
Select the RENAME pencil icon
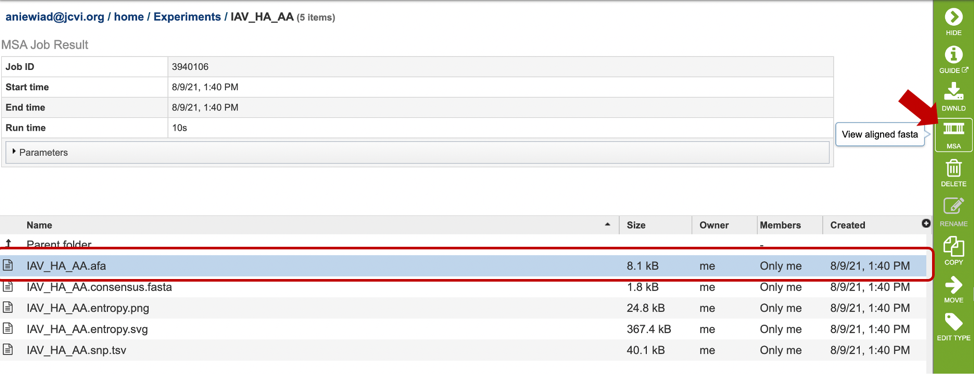[x=953, y=207]
